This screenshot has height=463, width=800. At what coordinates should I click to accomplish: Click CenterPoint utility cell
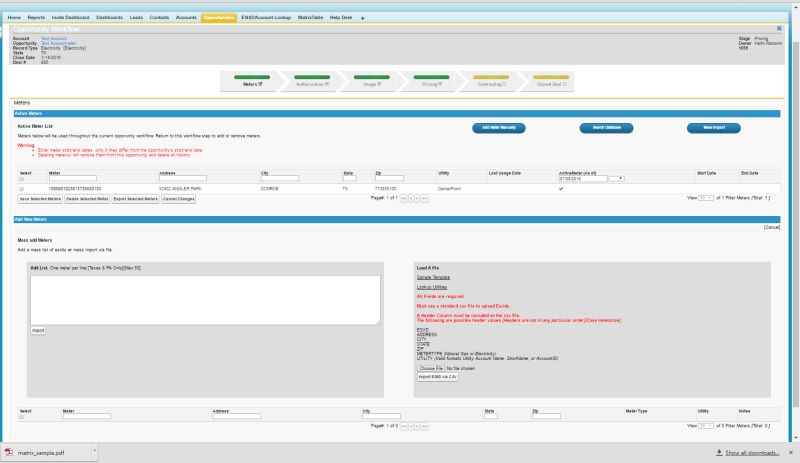point(449,189)
